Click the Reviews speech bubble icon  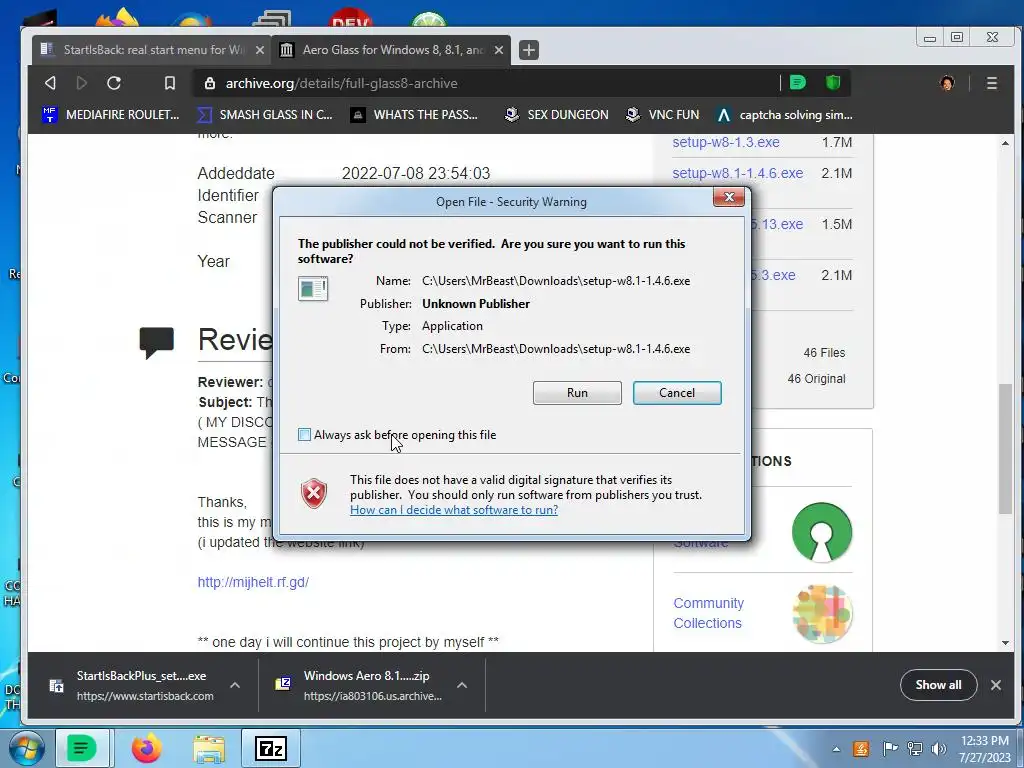pyautogui.click(x=157, y=342)
